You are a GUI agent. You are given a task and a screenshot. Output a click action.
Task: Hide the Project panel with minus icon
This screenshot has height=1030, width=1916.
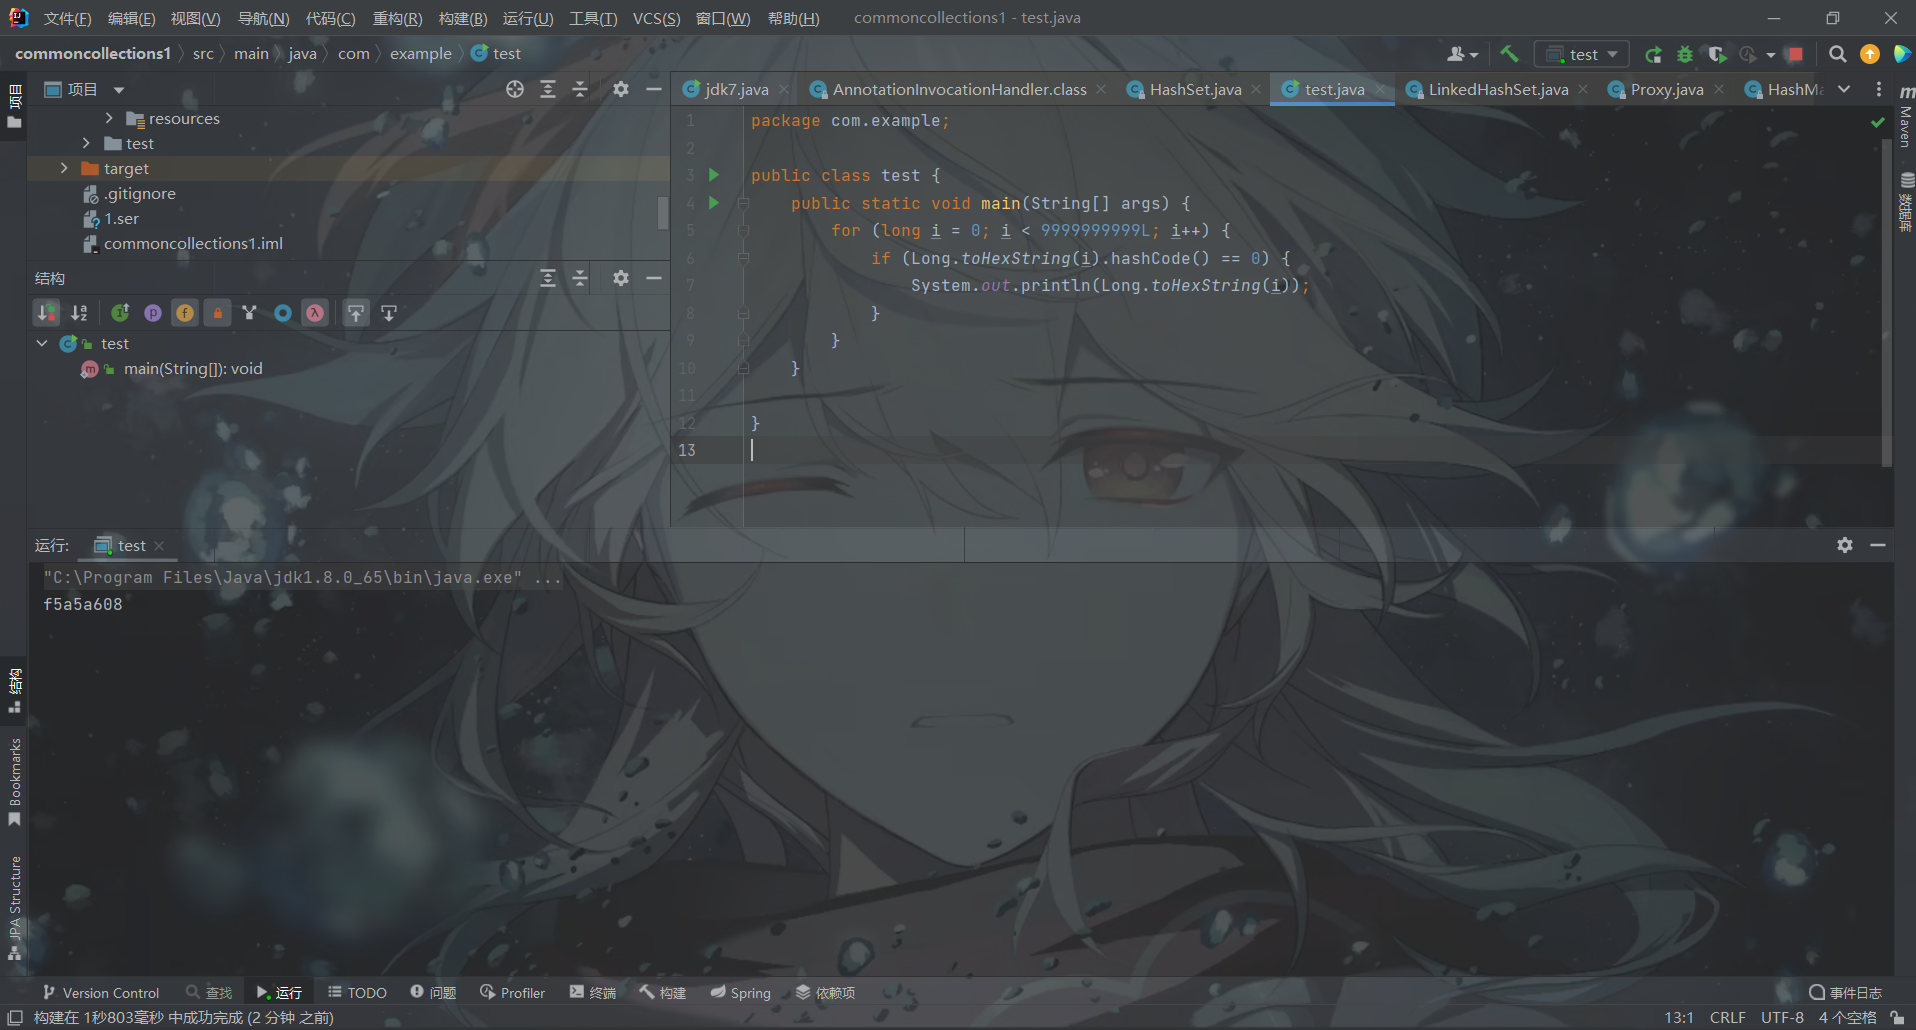click(x=654, y=89)
